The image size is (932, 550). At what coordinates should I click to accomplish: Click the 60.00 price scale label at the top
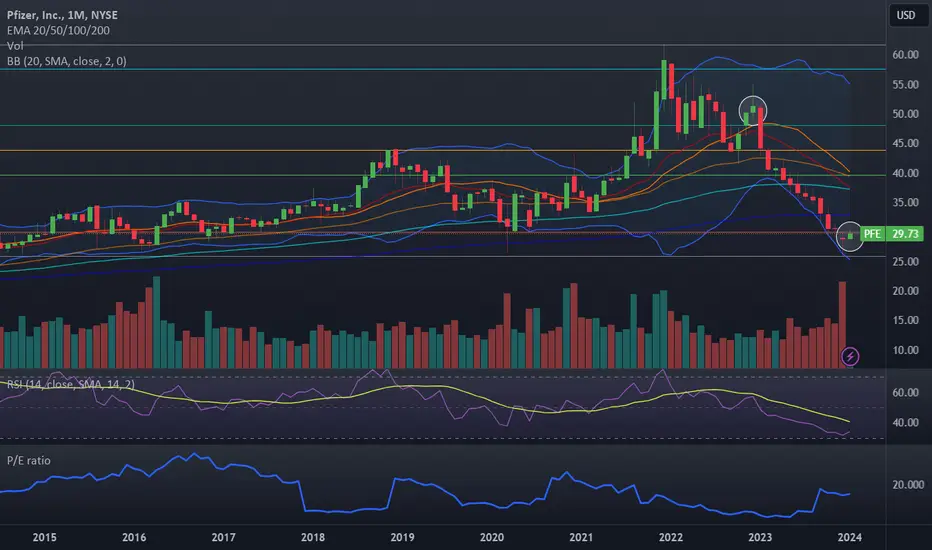[x=905, y=55]
